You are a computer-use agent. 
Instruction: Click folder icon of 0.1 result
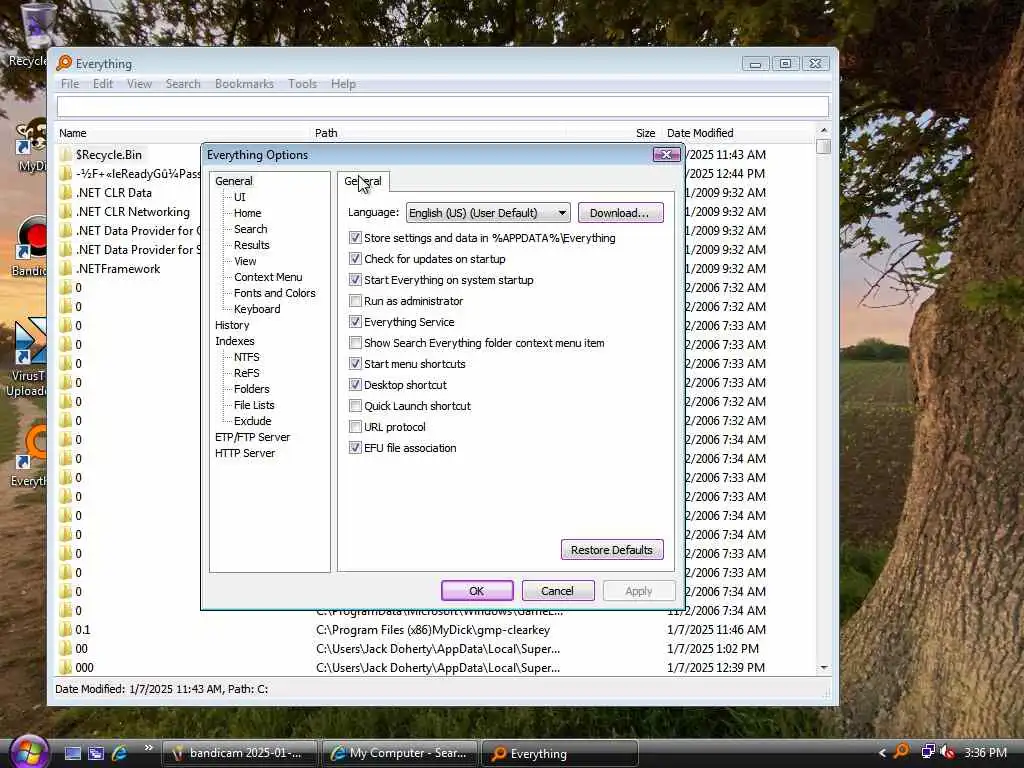pos(65,630)
